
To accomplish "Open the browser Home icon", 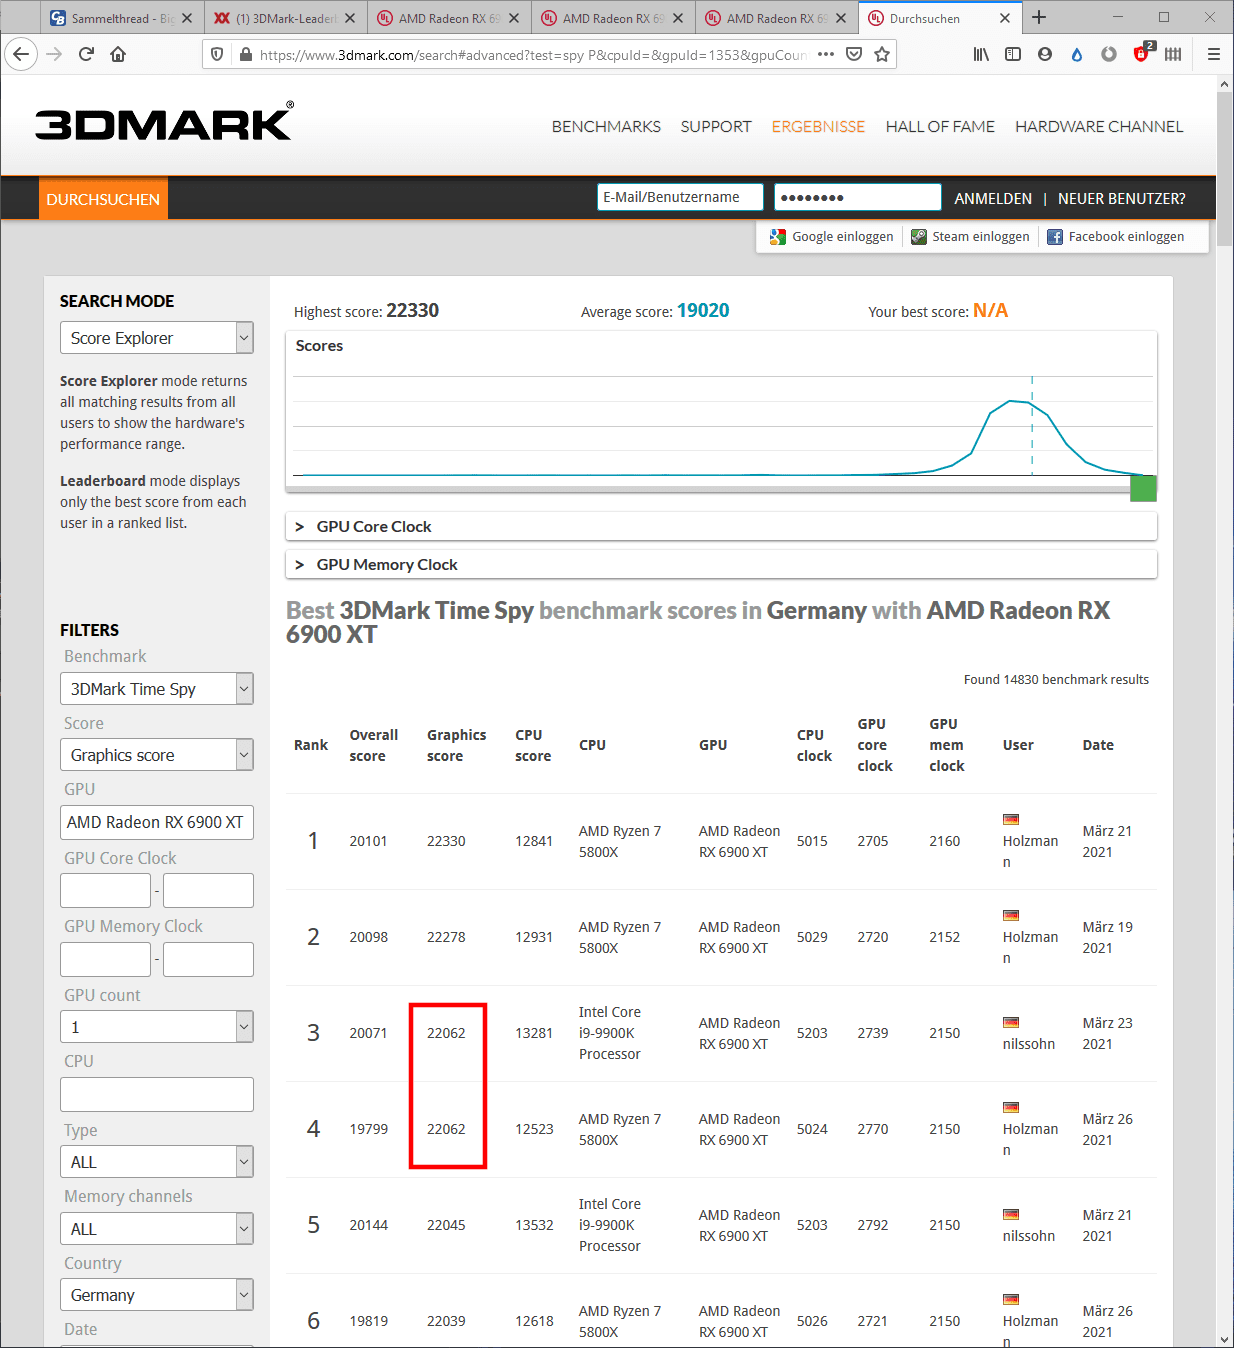I will (118, 54).
